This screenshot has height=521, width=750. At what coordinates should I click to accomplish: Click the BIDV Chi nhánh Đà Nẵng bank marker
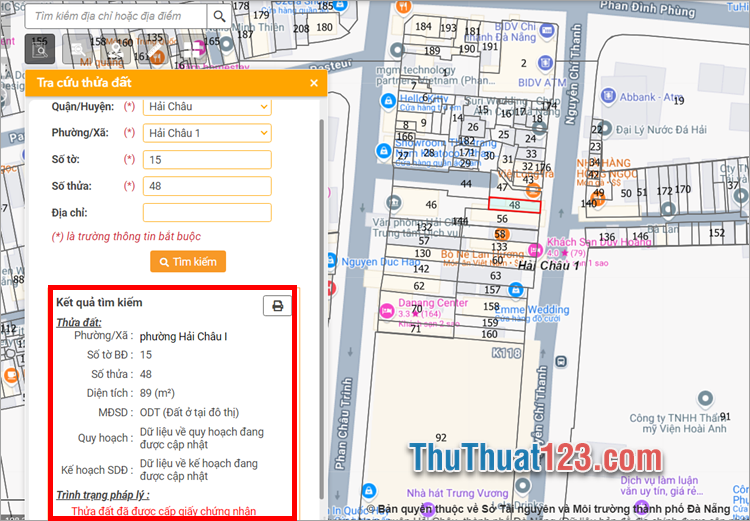pyautogui.click(x=546, y=31)
